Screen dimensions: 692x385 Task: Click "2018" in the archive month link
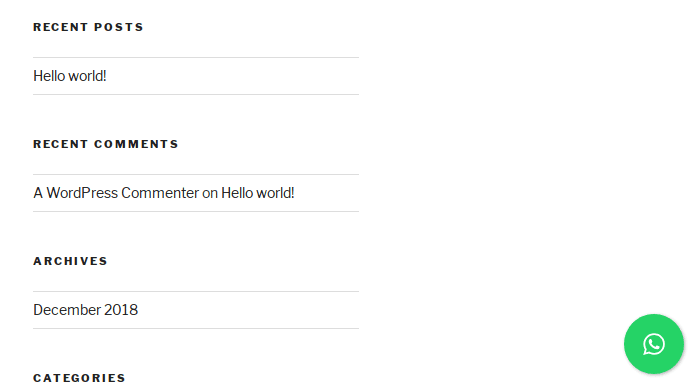(x=121, y=310)
